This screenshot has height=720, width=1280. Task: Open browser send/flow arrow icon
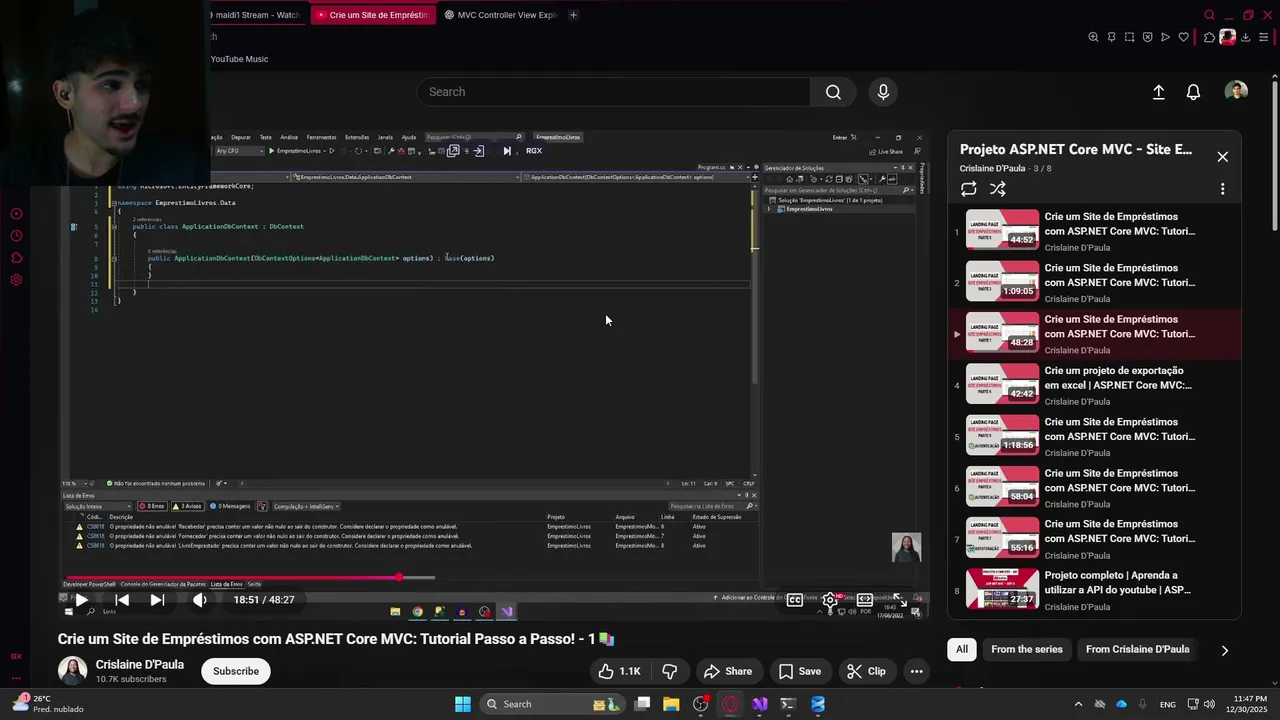(1165, 37)
